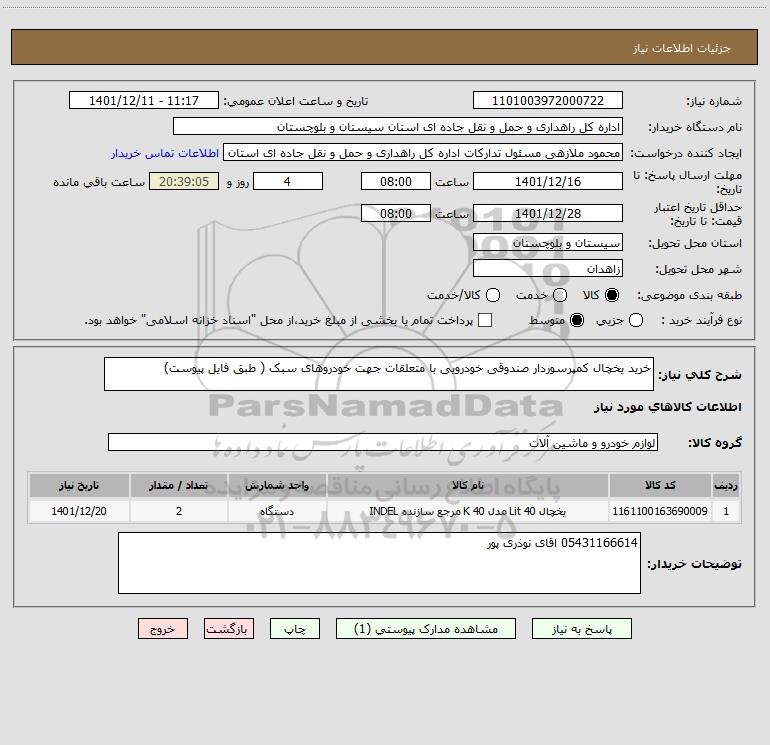Select the خدمت radio button

coord(560,295)
